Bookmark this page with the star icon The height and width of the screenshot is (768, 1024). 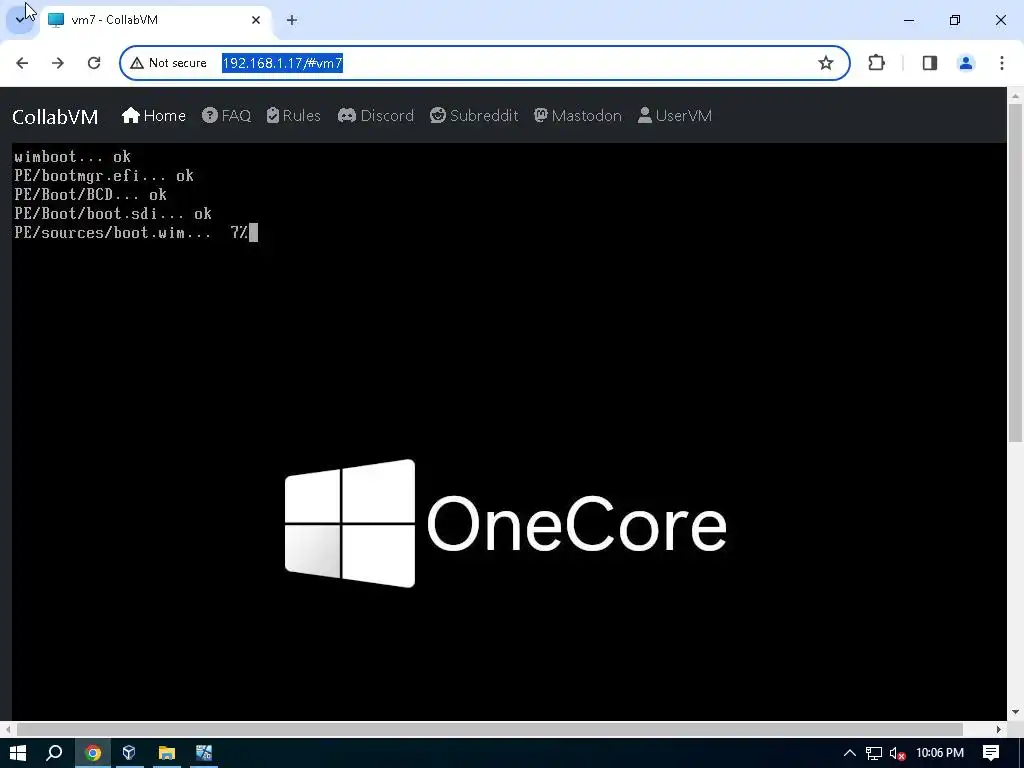pos(825,63)
